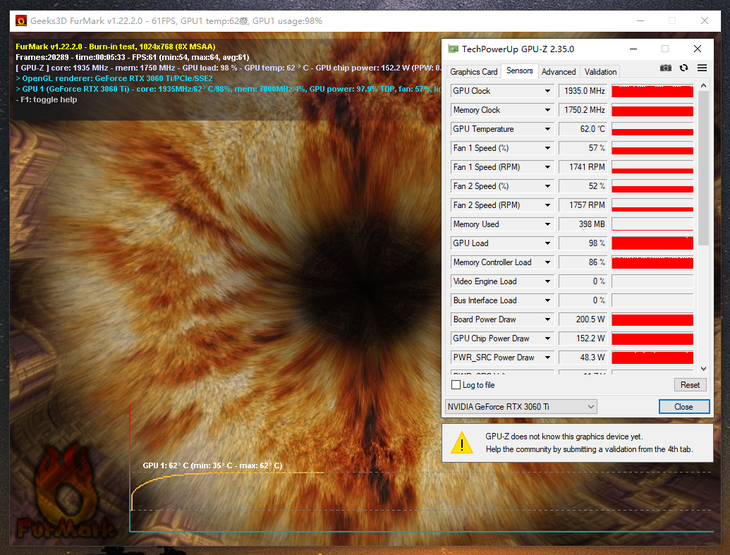Click the yellow warning icon in notification
Image resolution: width=730 pixels, height=555 pixels.
[460, 442]
